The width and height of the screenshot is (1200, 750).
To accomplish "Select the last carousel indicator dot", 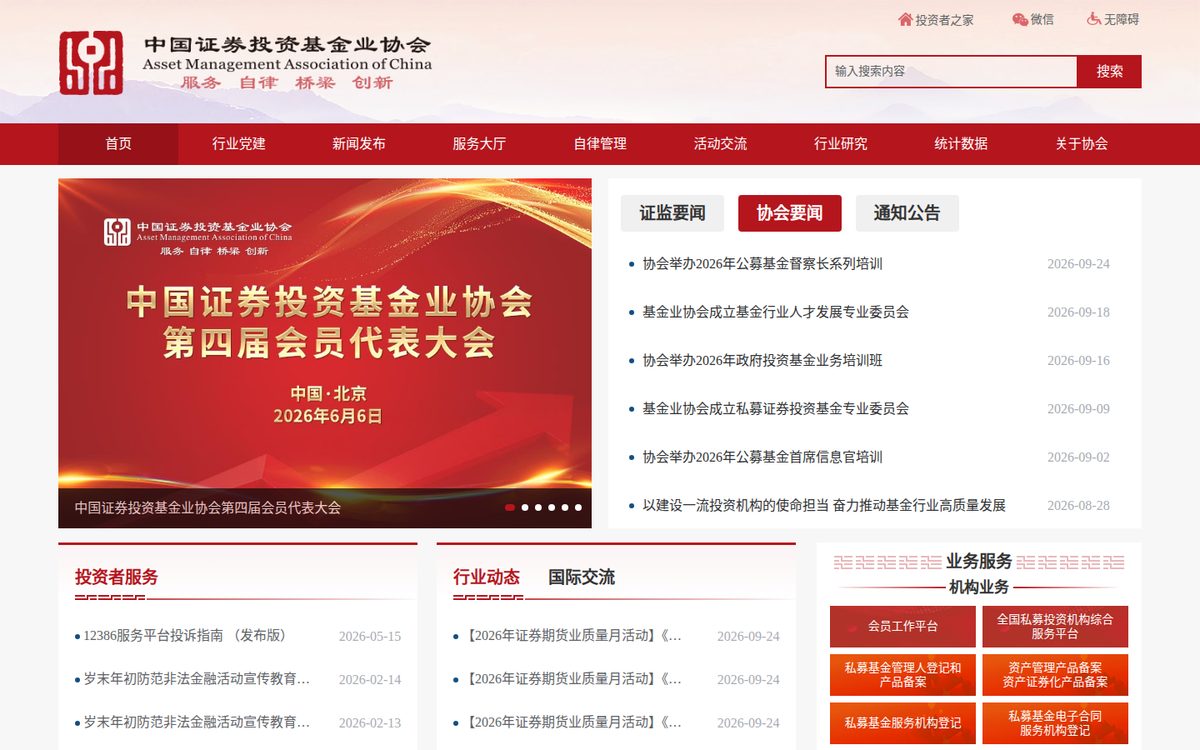I will (x=578, y=507).
